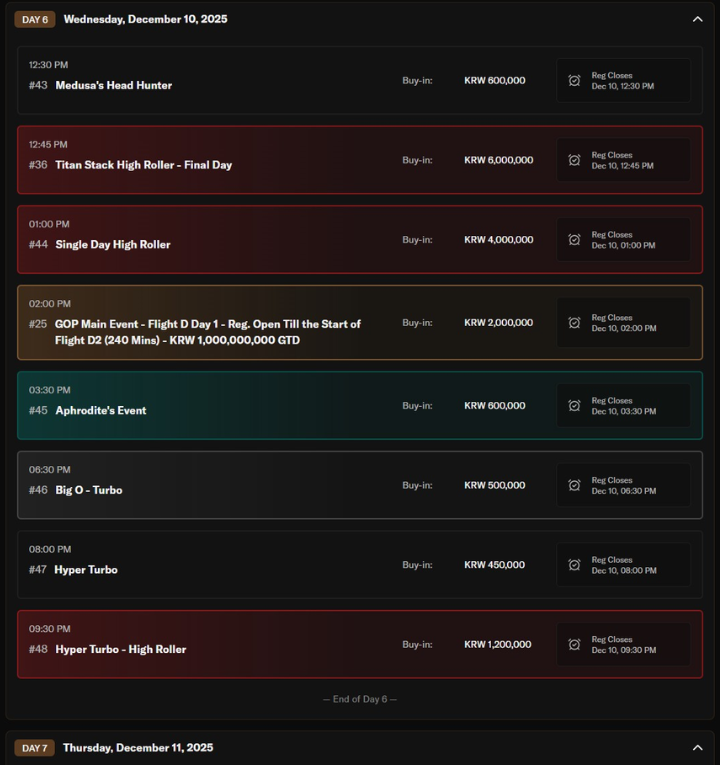Open Titan Stack High Roller - Final Day
Screen dimensions: 720x765
click(143, 165)
